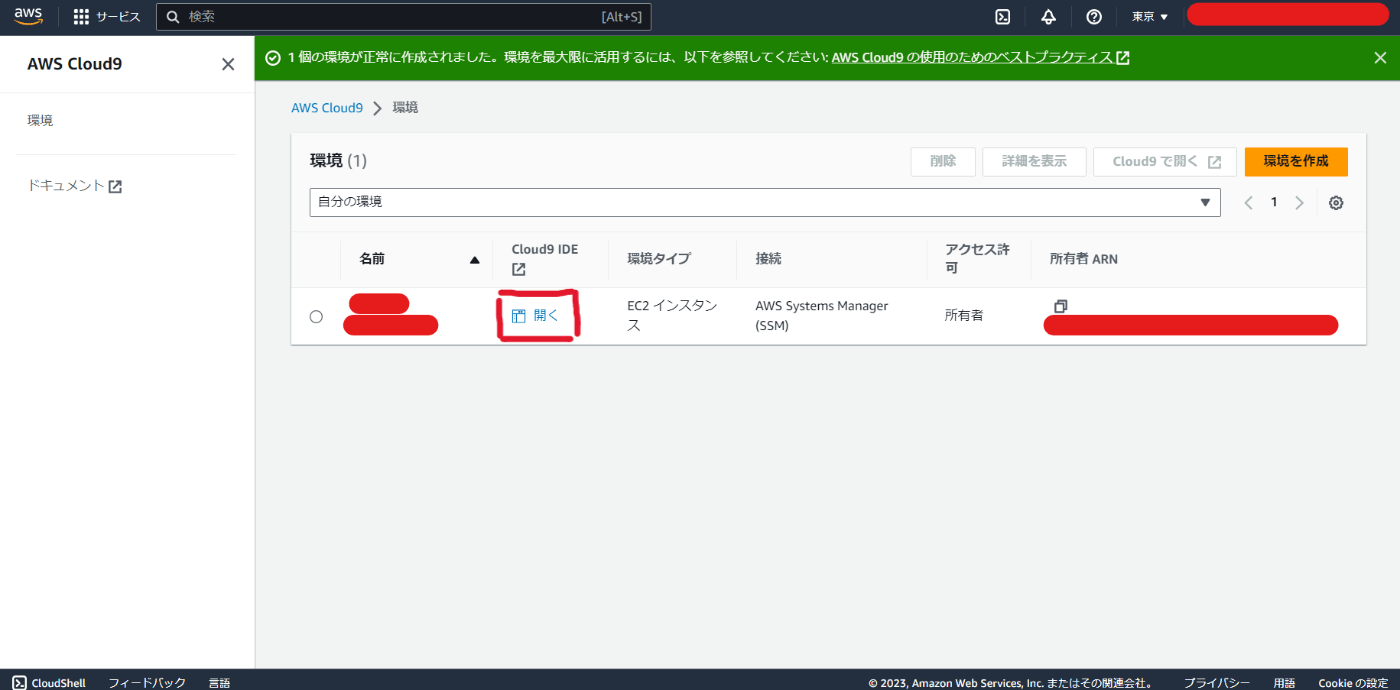Open Cookie の設定 footer link
Image resolution: width=1400 pixels, height=690 pixels.
point(1353,682)
